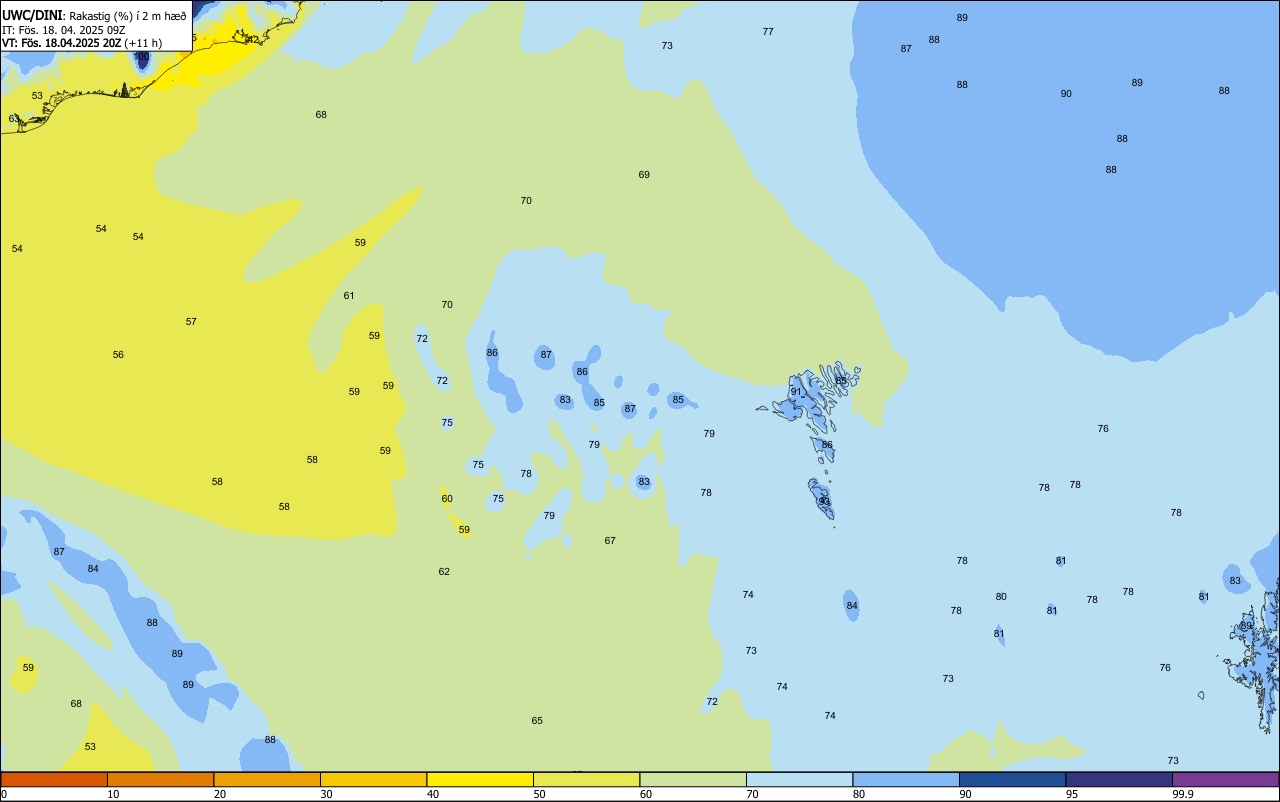Viewport: 1280px width, 802px height.
Task: Click the valid time line 'VT: Fös. 18.04.2025 20Z (+11 h)'
Action: [82, 43]
